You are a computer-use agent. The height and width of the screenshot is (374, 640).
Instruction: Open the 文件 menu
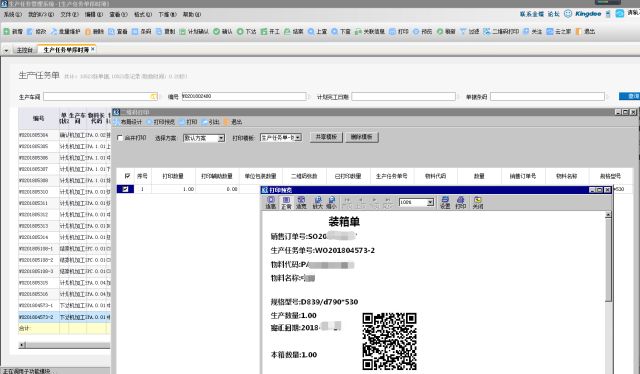pos(69,14)
